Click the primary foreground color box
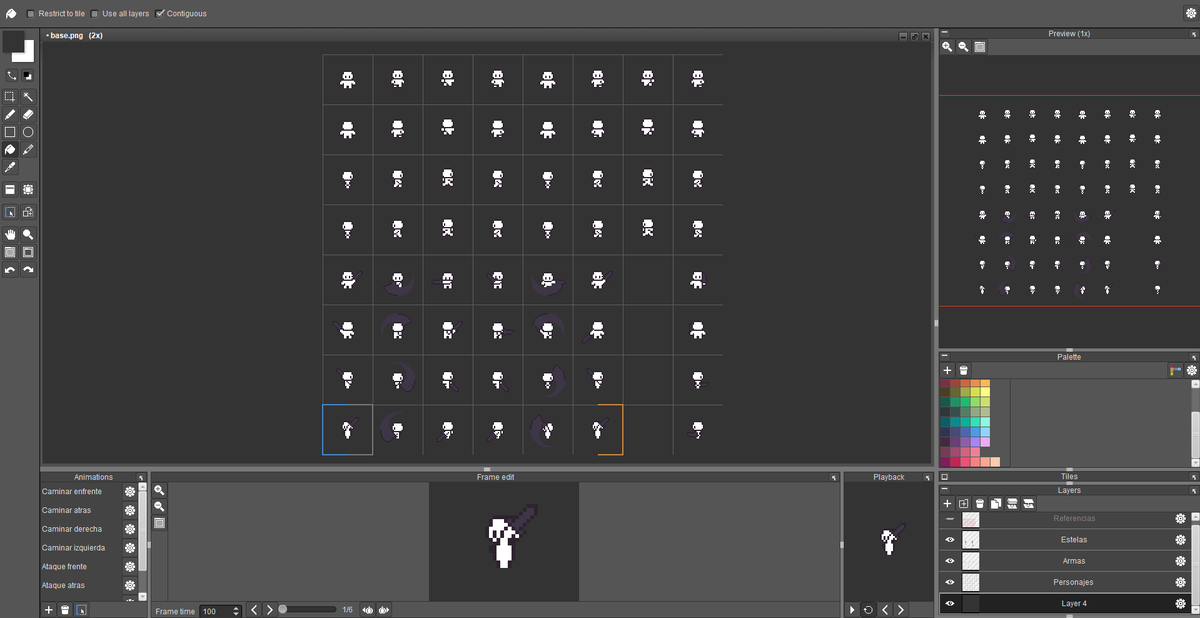Viewport: 1200px width, 618px height. (13, 41)
